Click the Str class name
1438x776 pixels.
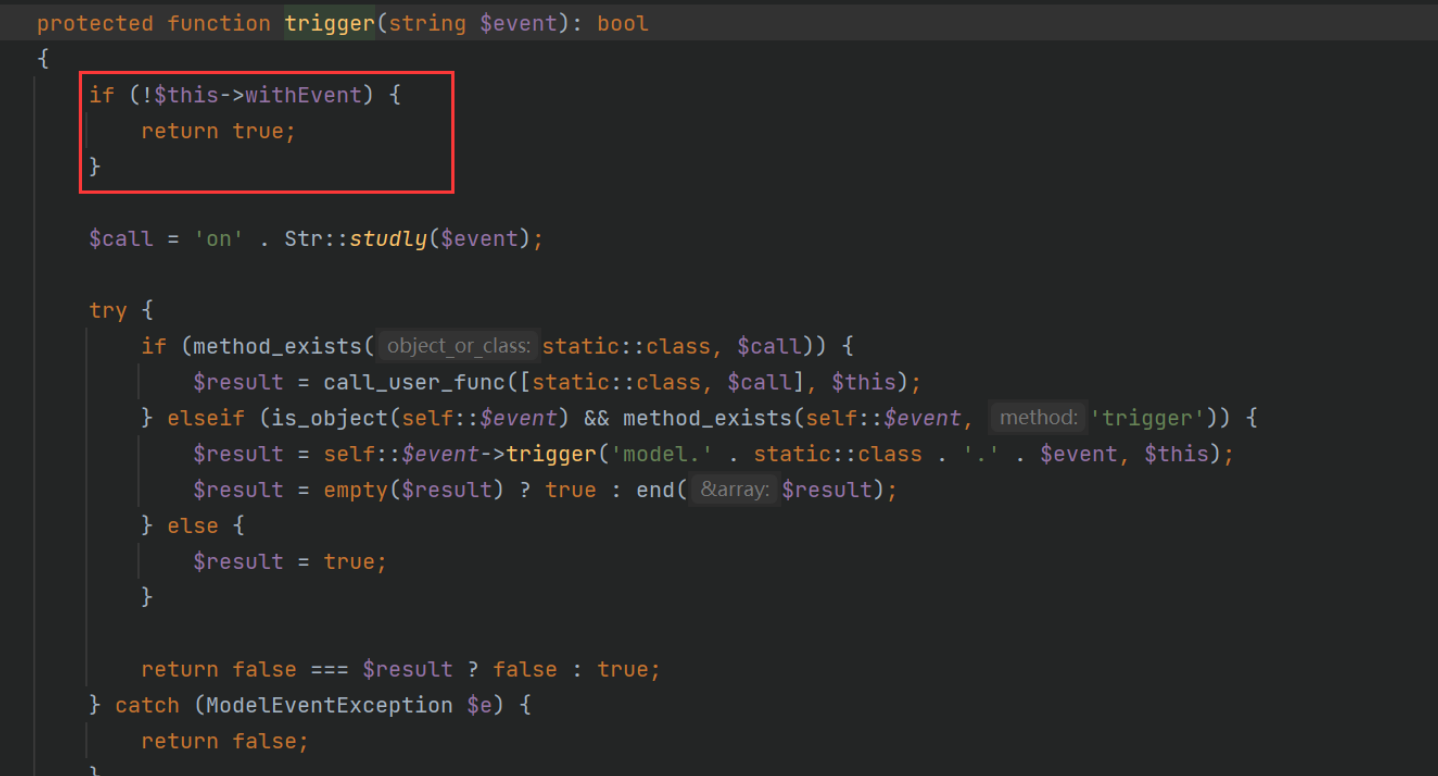(x=303, y=239)
